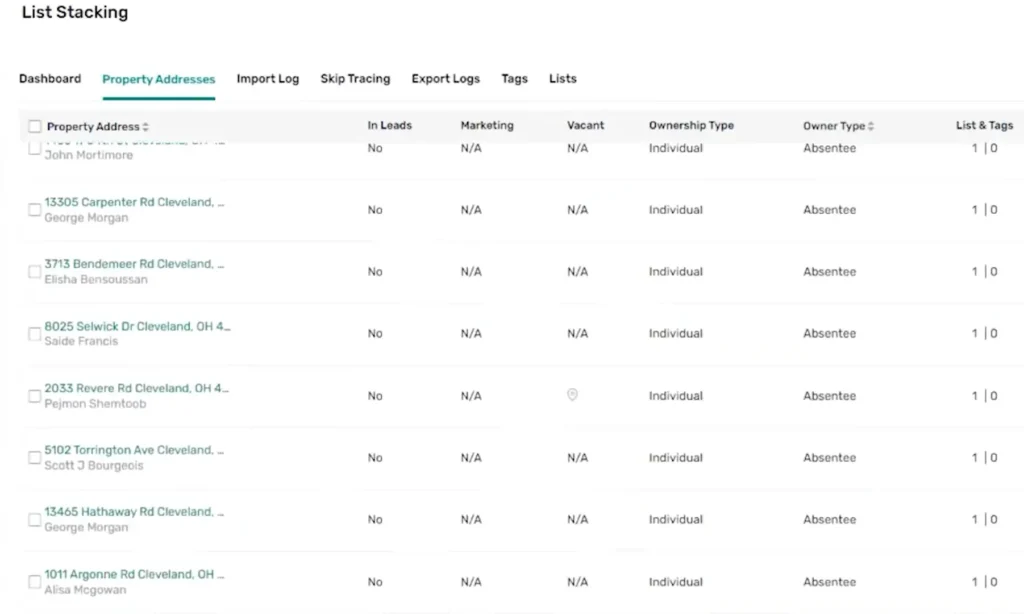Click the Vacant column header

pos(586,125)
